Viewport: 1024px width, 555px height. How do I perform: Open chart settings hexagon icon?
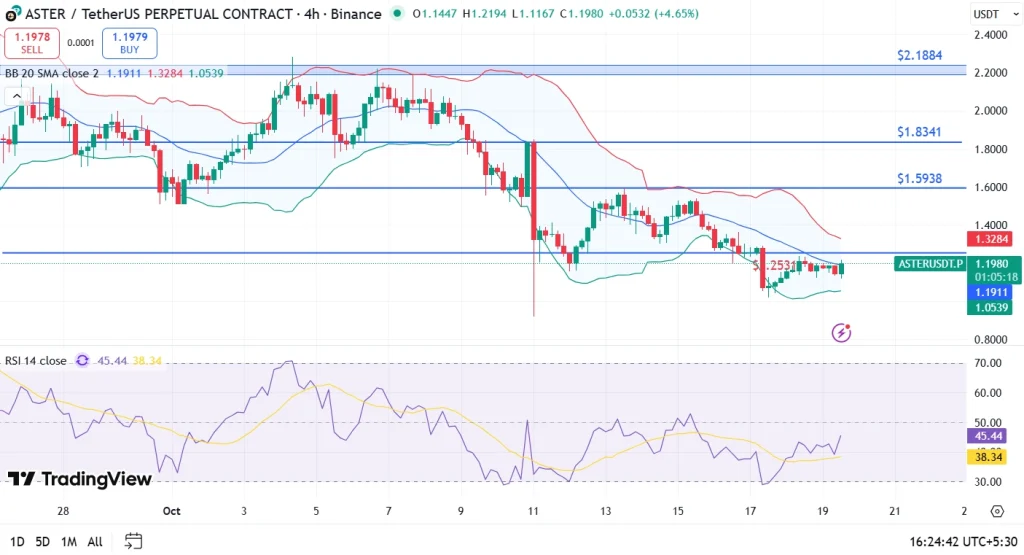pos(996,512)
